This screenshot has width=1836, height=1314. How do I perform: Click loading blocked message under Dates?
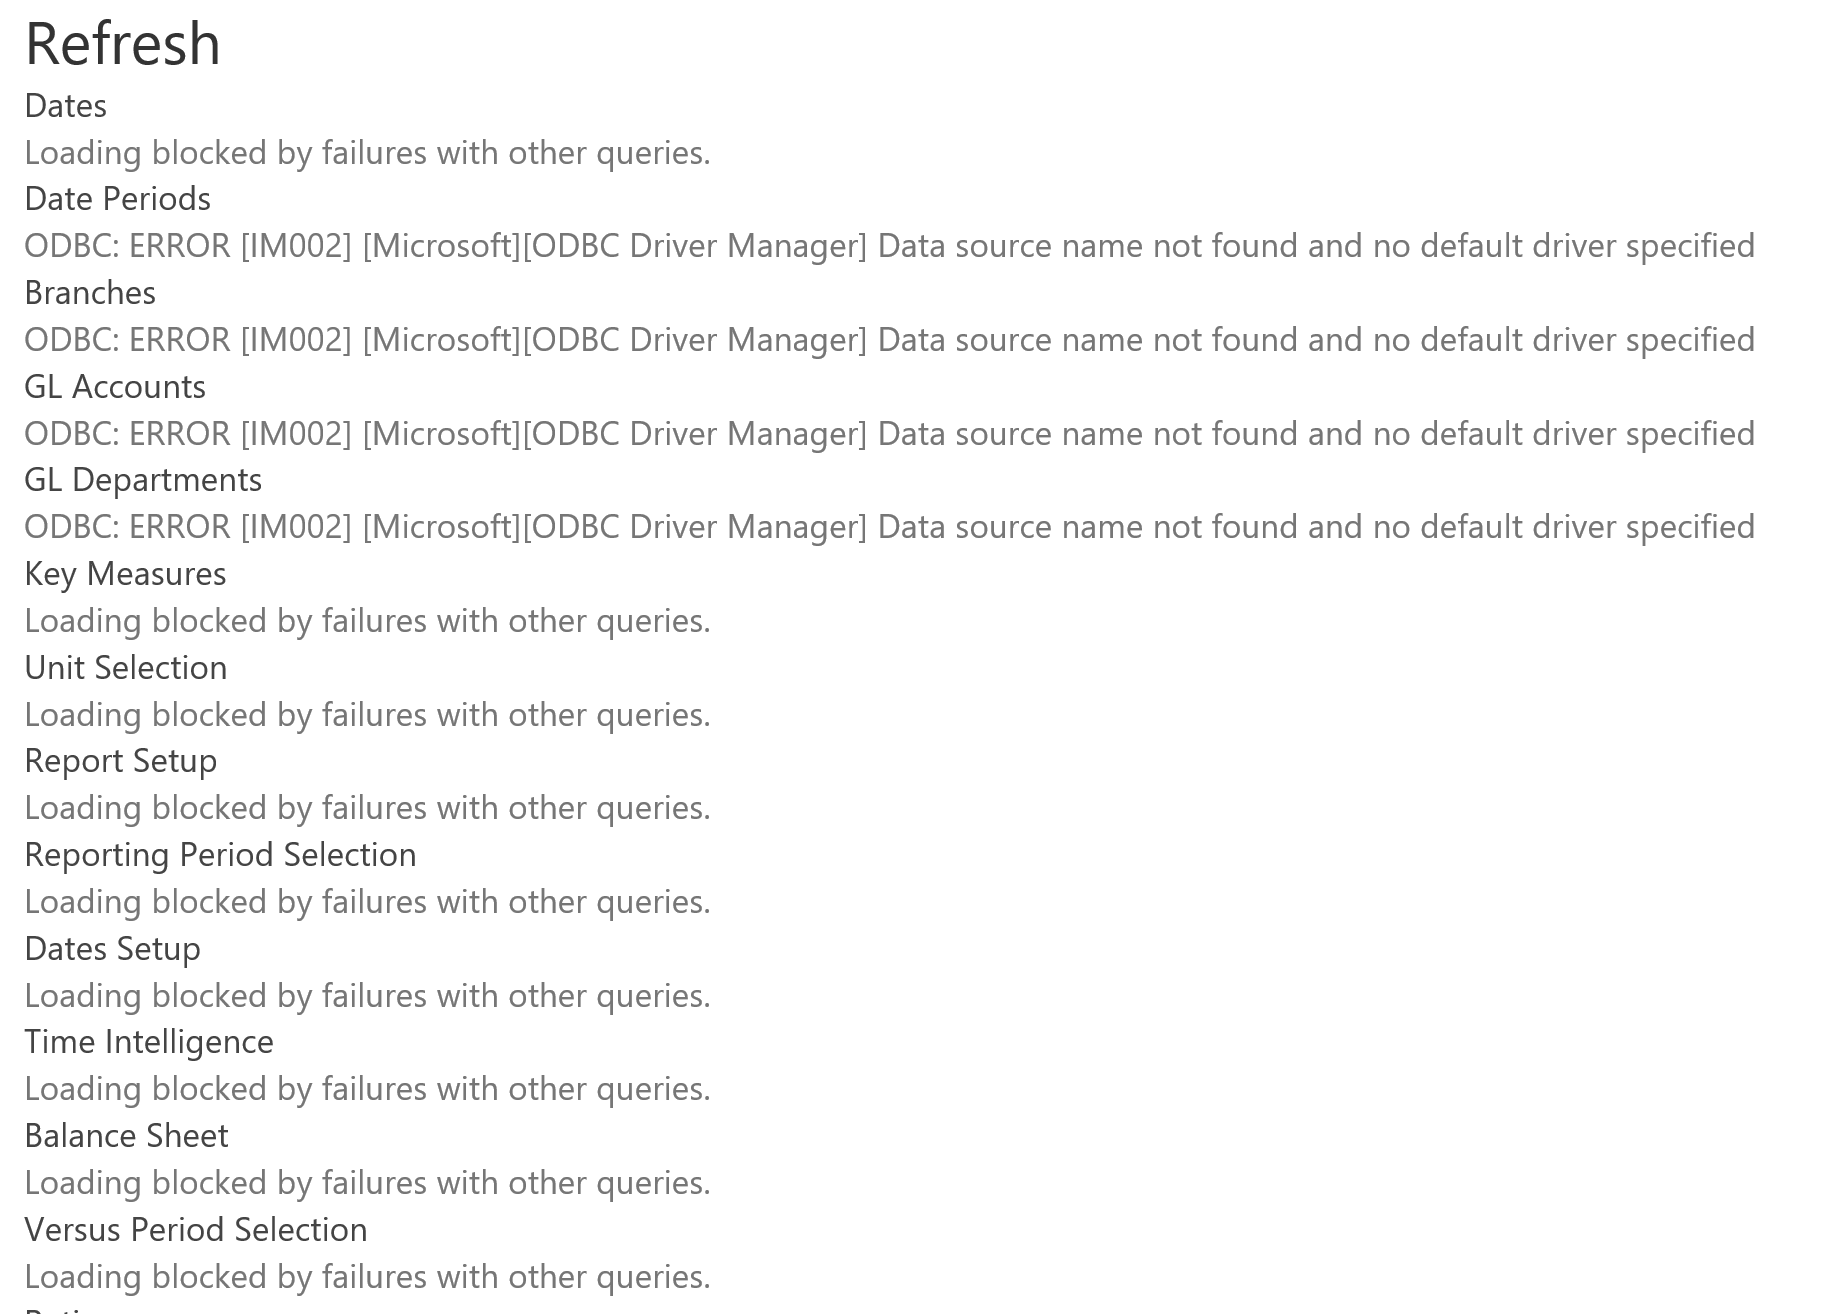[x=368, y=153]
